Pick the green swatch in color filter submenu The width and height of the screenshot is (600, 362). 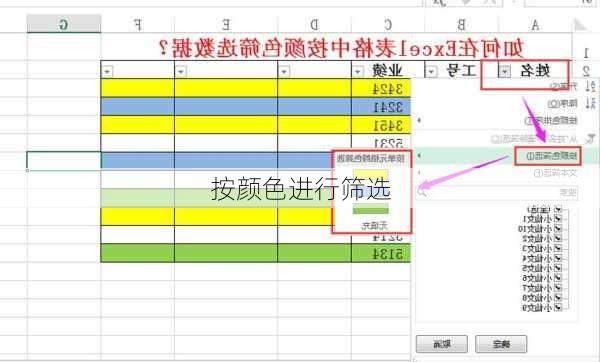(370, 209)
